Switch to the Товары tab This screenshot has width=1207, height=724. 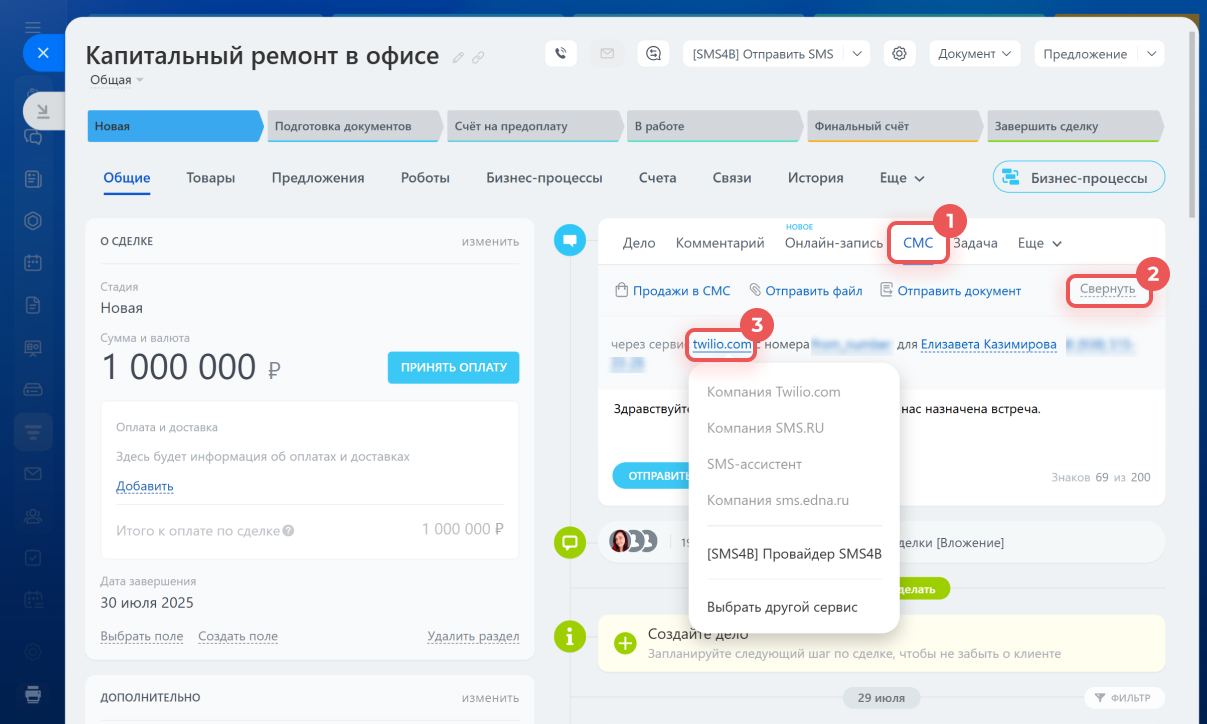pyautogui.click(x=210, y=178)
